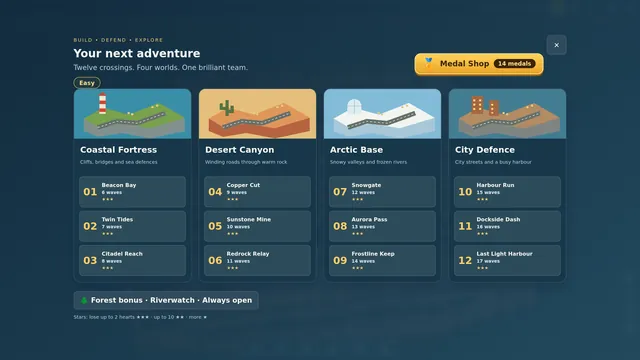
Task: Click the star rating under Dockside Dash
Action: [x=482, y=234]
